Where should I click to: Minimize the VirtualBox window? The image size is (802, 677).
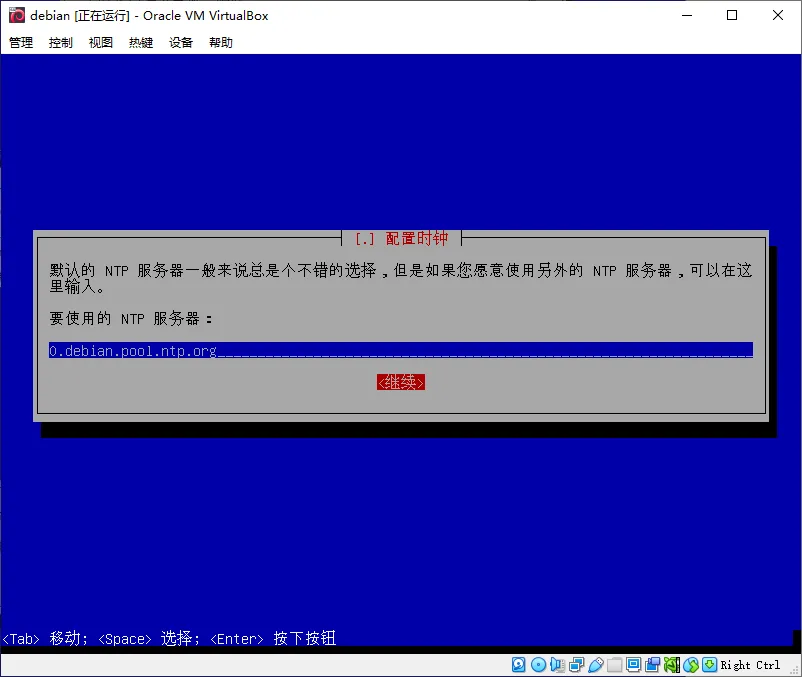(x=687, y=15)
